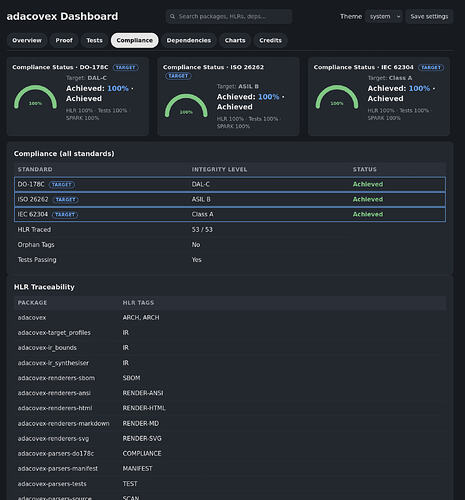The width and height of the screenshot is (465, 500).
Task: Open the Proof tab
Action: tap(64, 40)
